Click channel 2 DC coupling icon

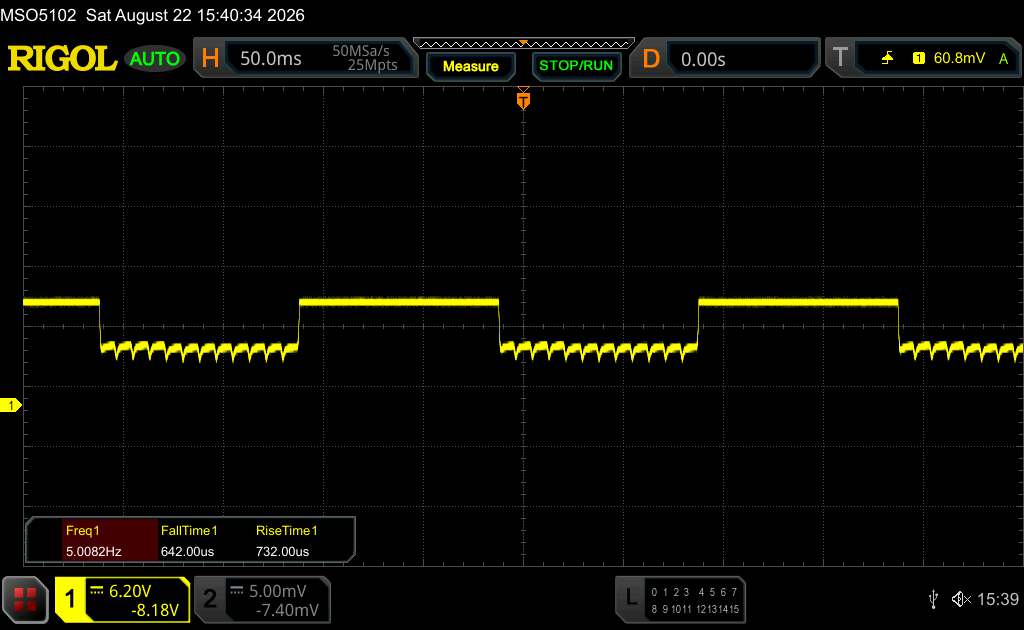237,590
